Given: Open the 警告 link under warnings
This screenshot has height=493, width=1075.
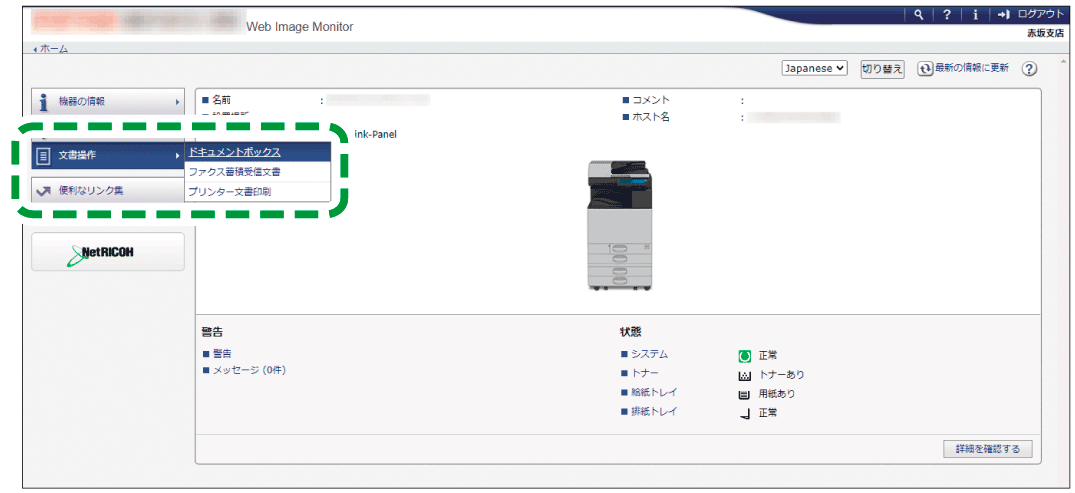Looking at the screenshot, I should coord(221,354).
